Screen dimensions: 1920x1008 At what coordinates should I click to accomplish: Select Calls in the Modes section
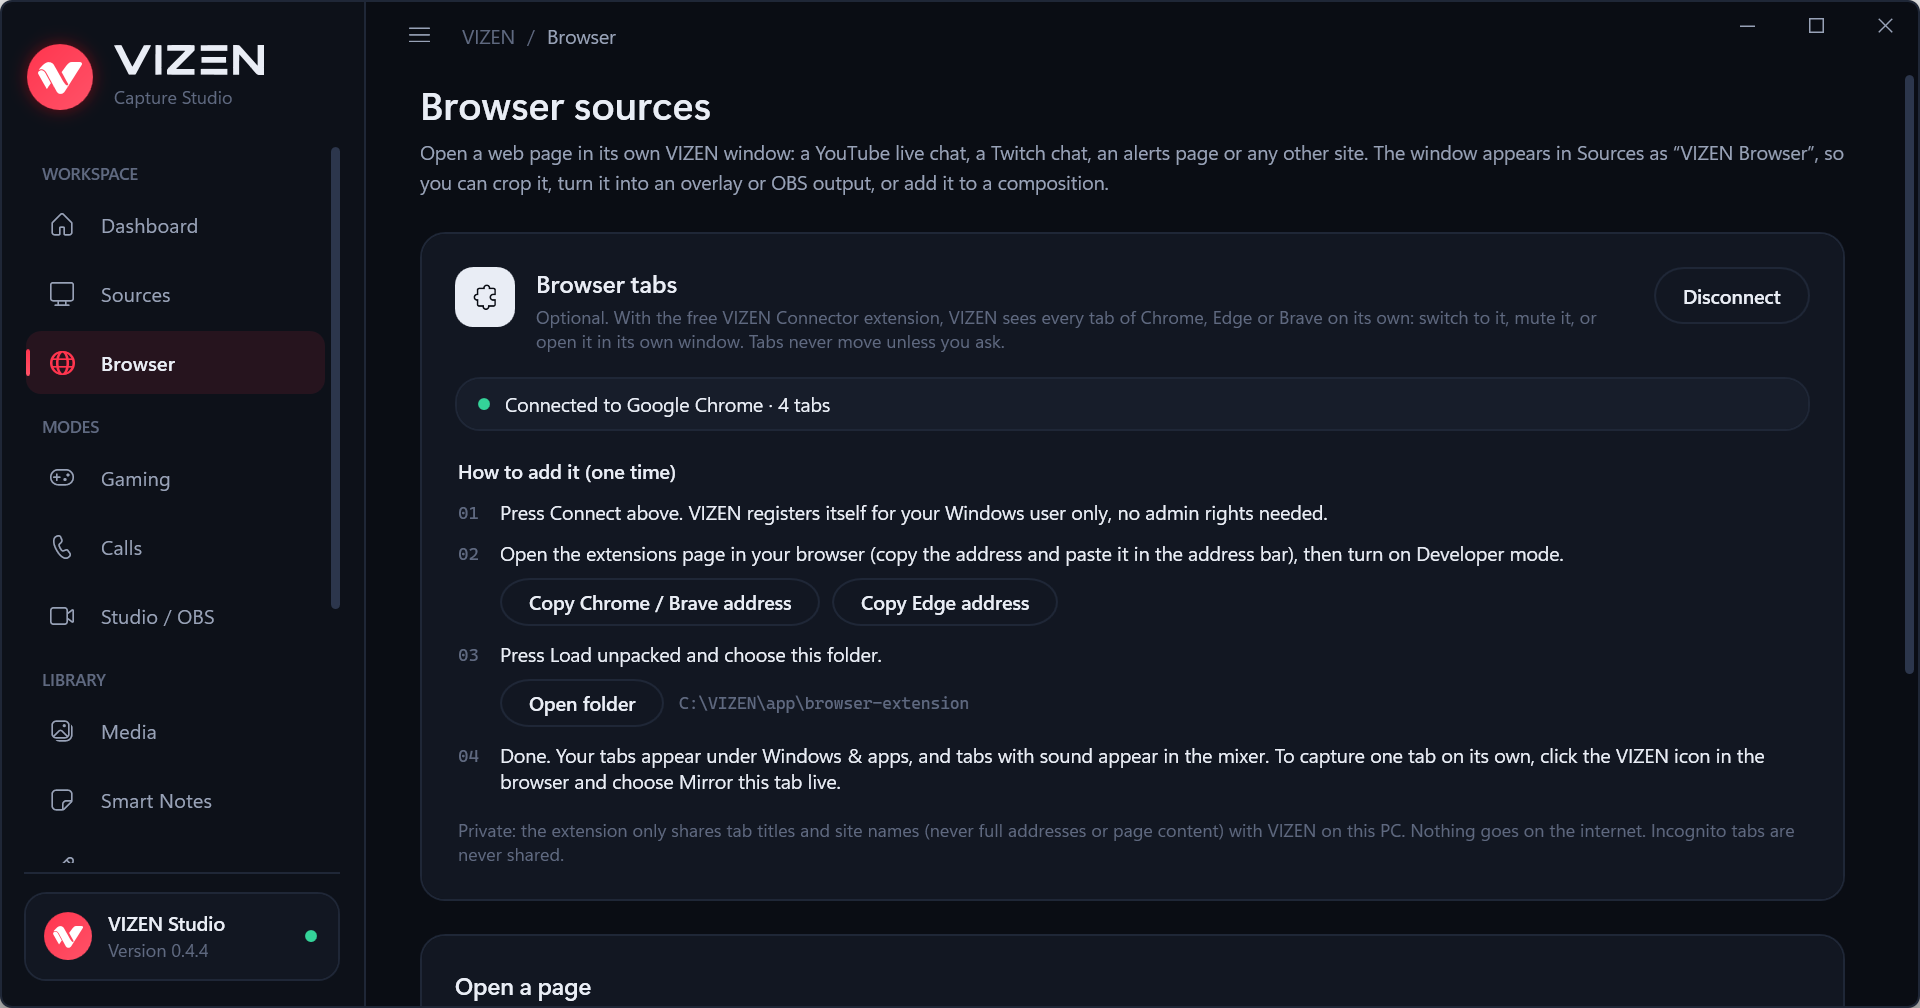tap(175, 547)
